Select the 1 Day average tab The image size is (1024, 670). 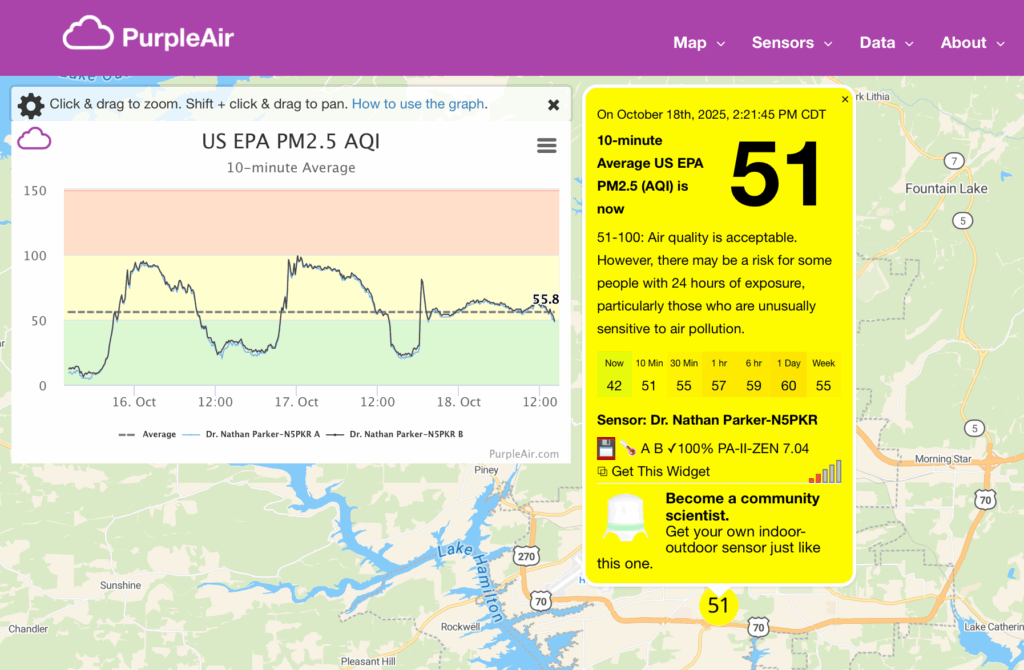pos(789,375)
